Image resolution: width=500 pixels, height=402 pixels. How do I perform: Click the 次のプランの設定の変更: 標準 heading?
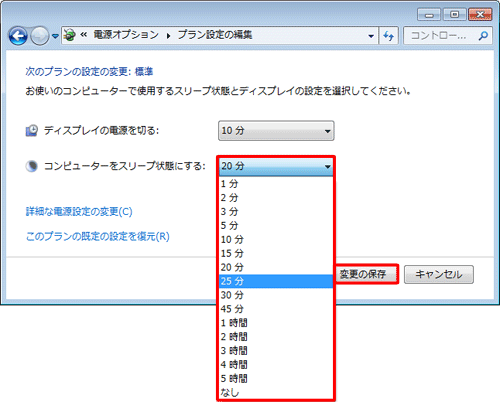coord(89,71)
